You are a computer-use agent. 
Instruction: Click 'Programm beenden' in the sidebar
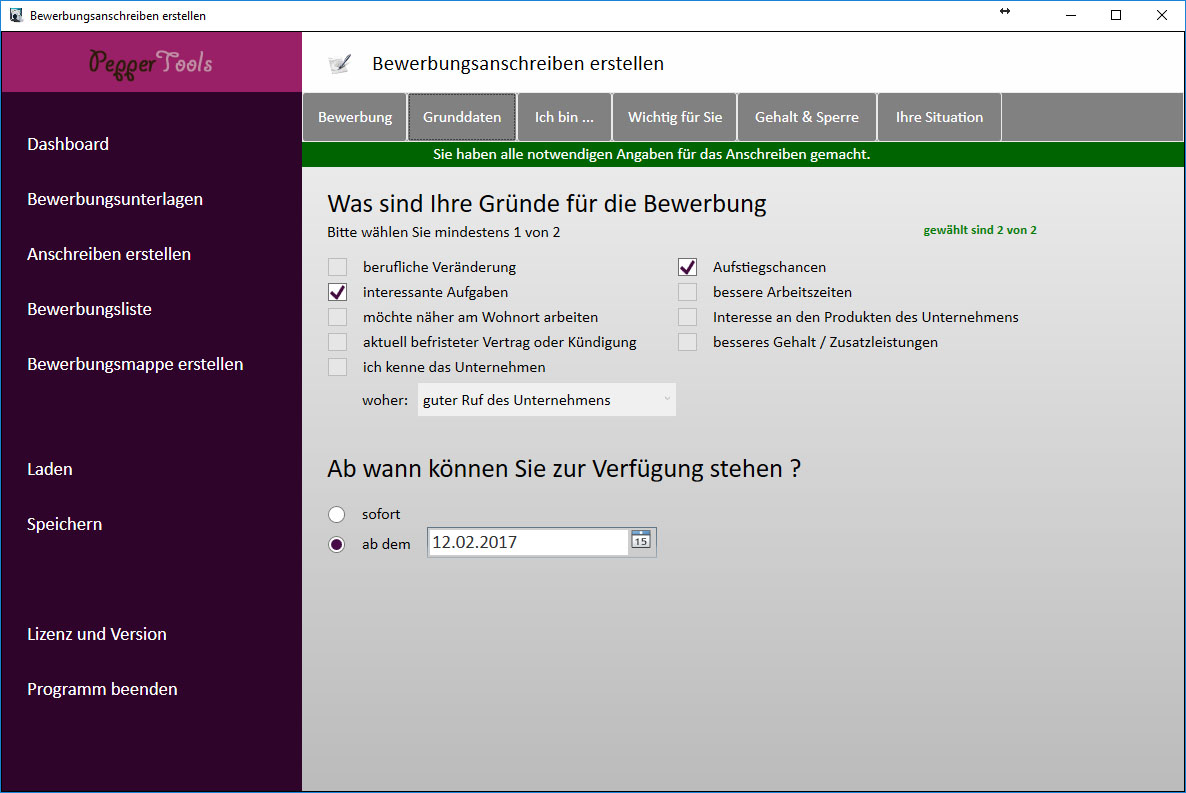point(102,689)
